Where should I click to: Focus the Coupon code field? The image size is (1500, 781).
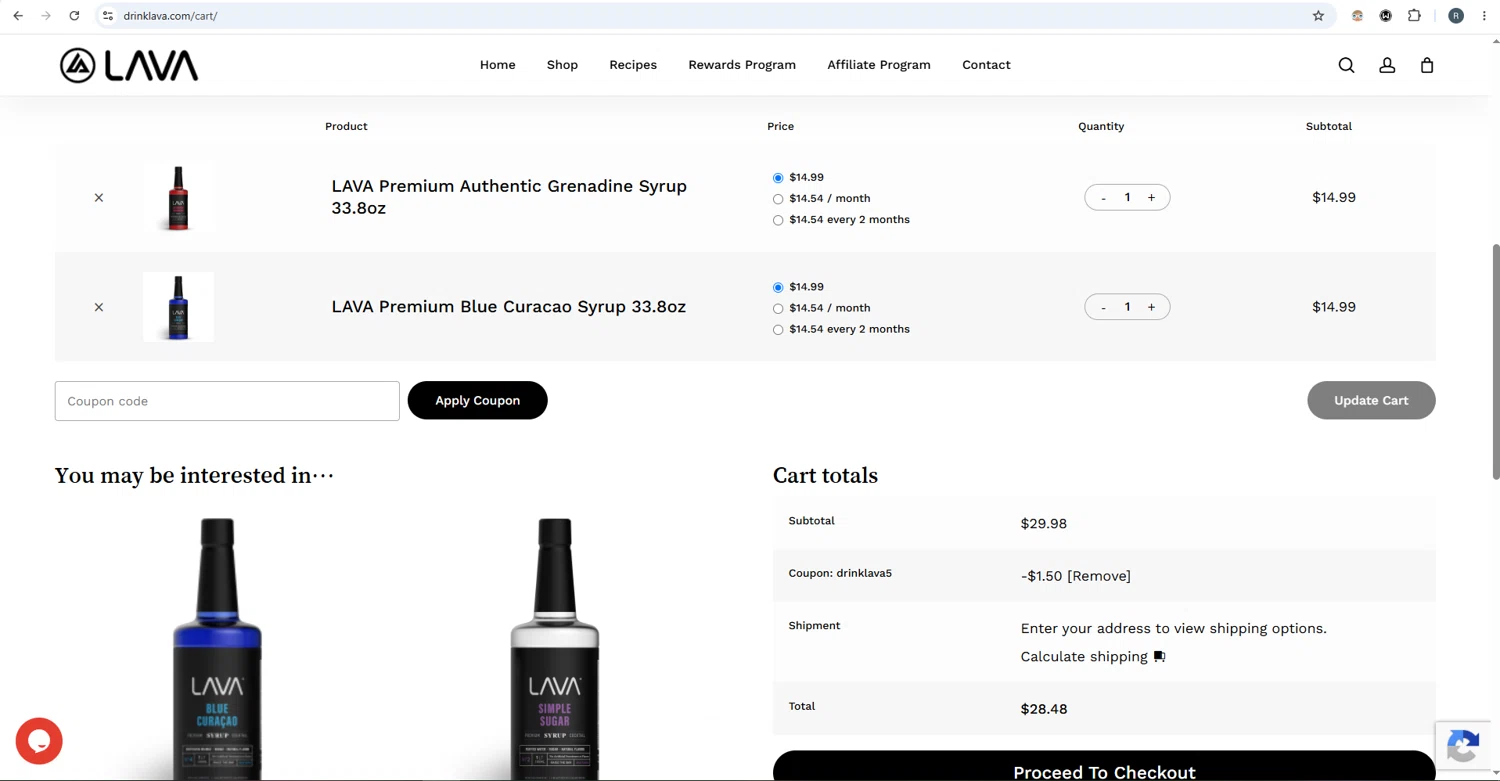(x=227, y=401)
